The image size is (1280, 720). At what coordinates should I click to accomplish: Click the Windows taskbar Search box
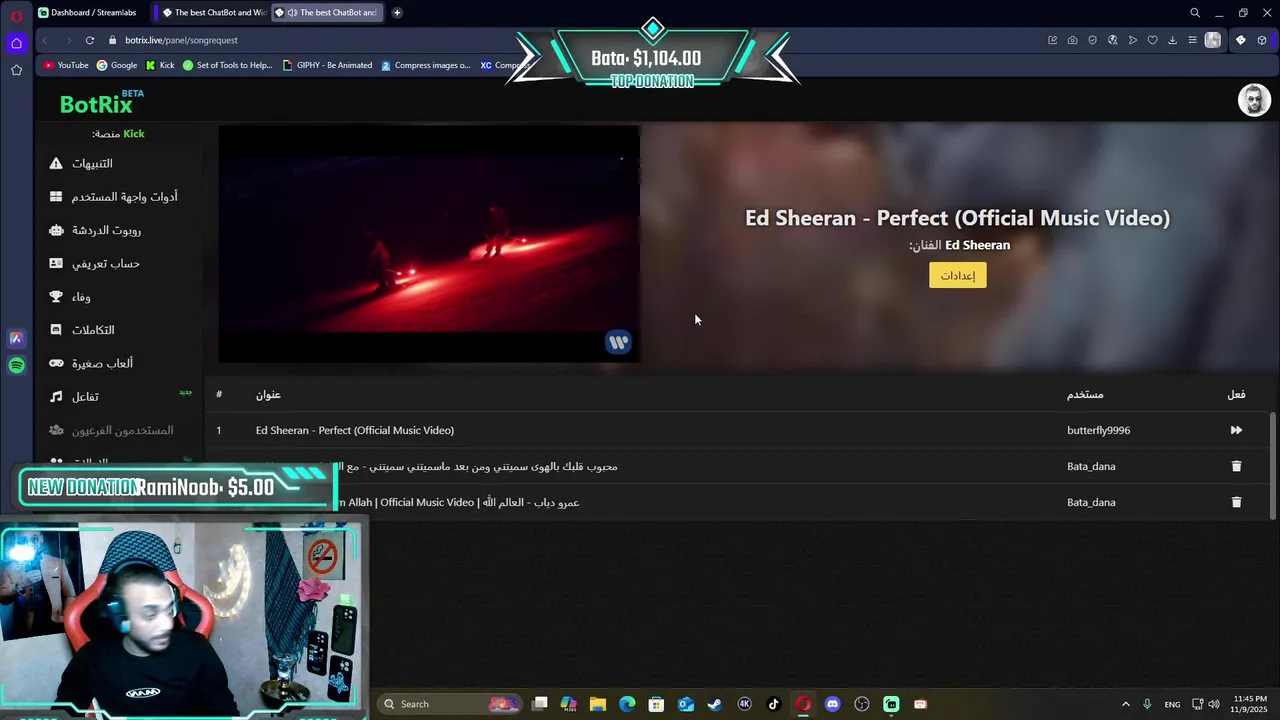[449, 704]
